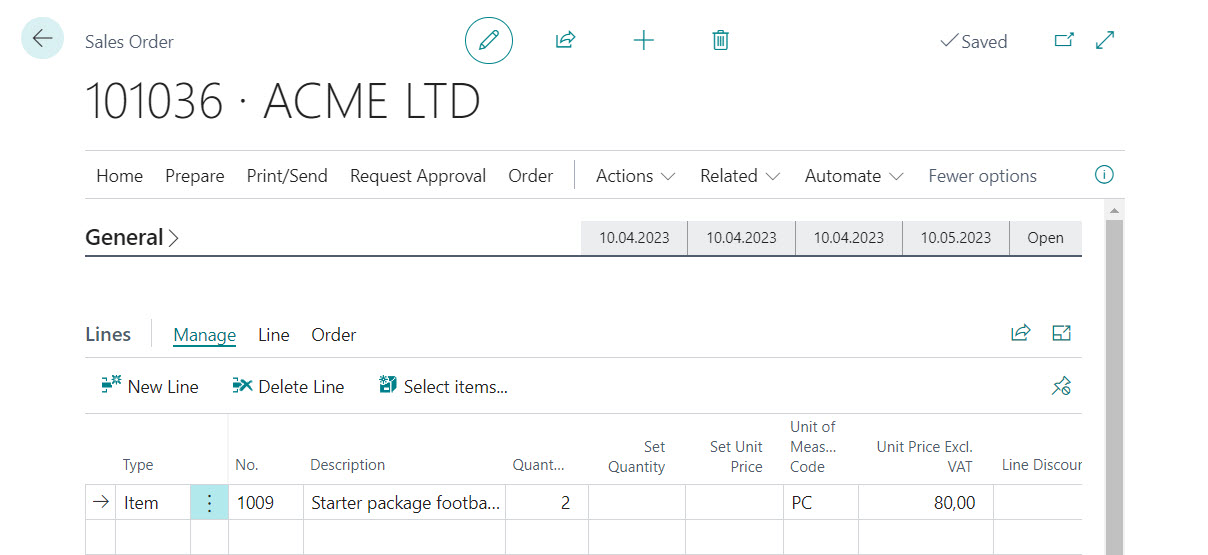Switch to the Order tab in Lines
The image size is (1208, 555).
[x=334, y=335]
